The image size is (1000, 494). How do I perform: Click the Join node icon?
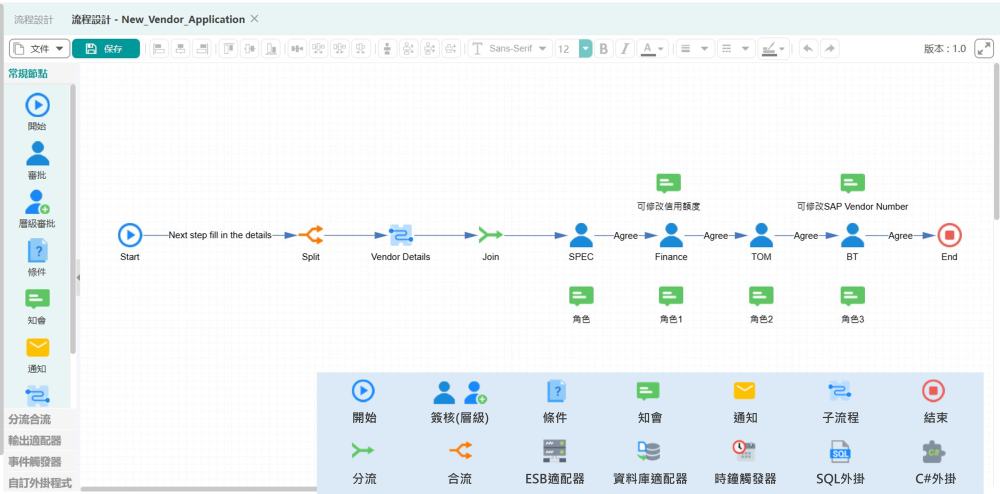pos(490,236)
